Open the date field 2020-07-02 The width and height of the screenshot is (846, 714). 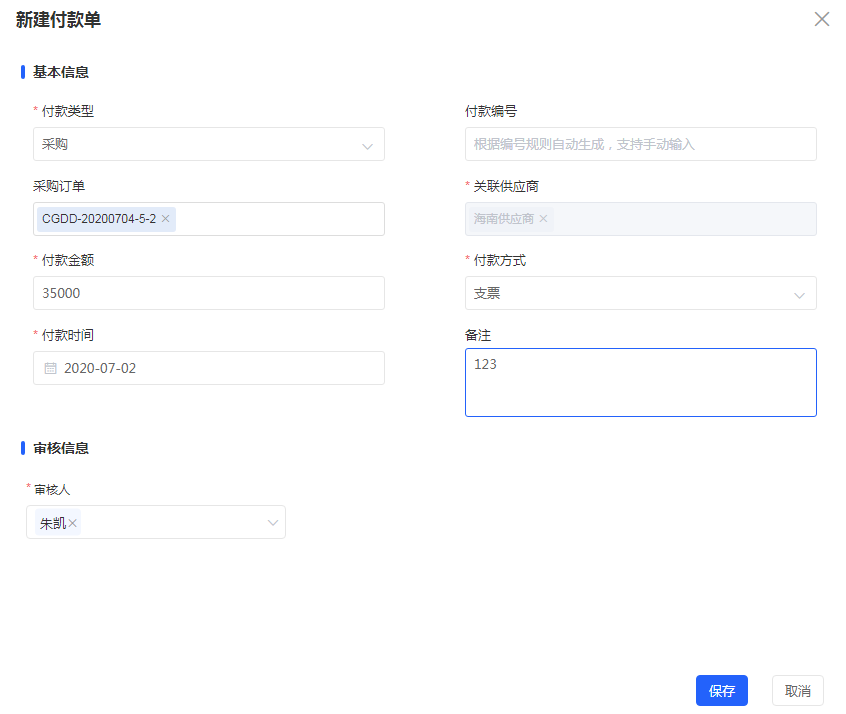click(209, 368)
